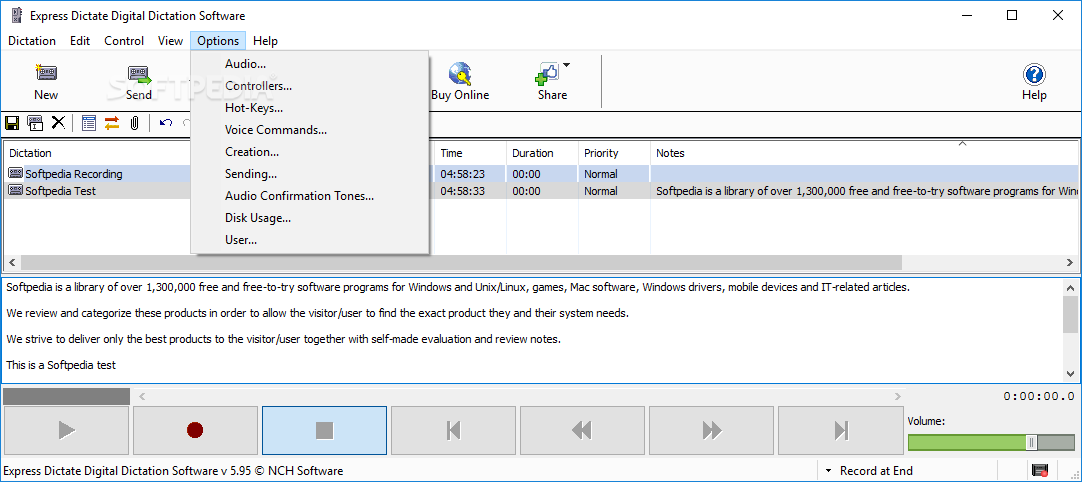
Task: Click the Softpedia Test row icon
Action: coord(16,191)
